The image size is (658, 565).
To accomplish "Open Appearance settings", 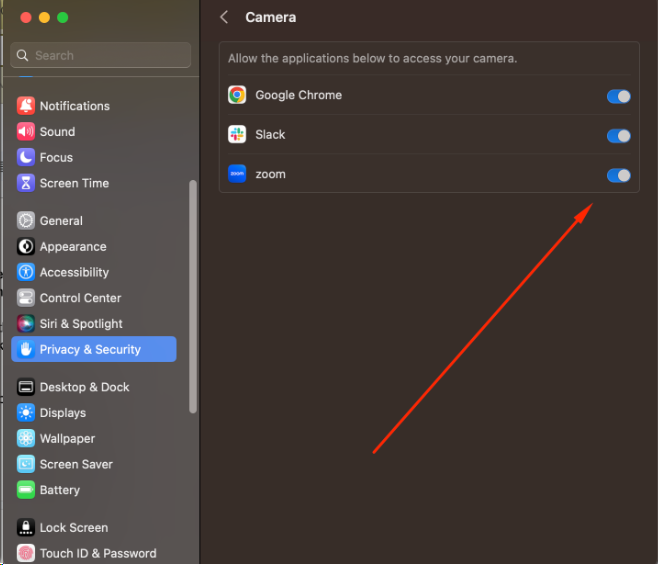I will [x=94, y=246].
